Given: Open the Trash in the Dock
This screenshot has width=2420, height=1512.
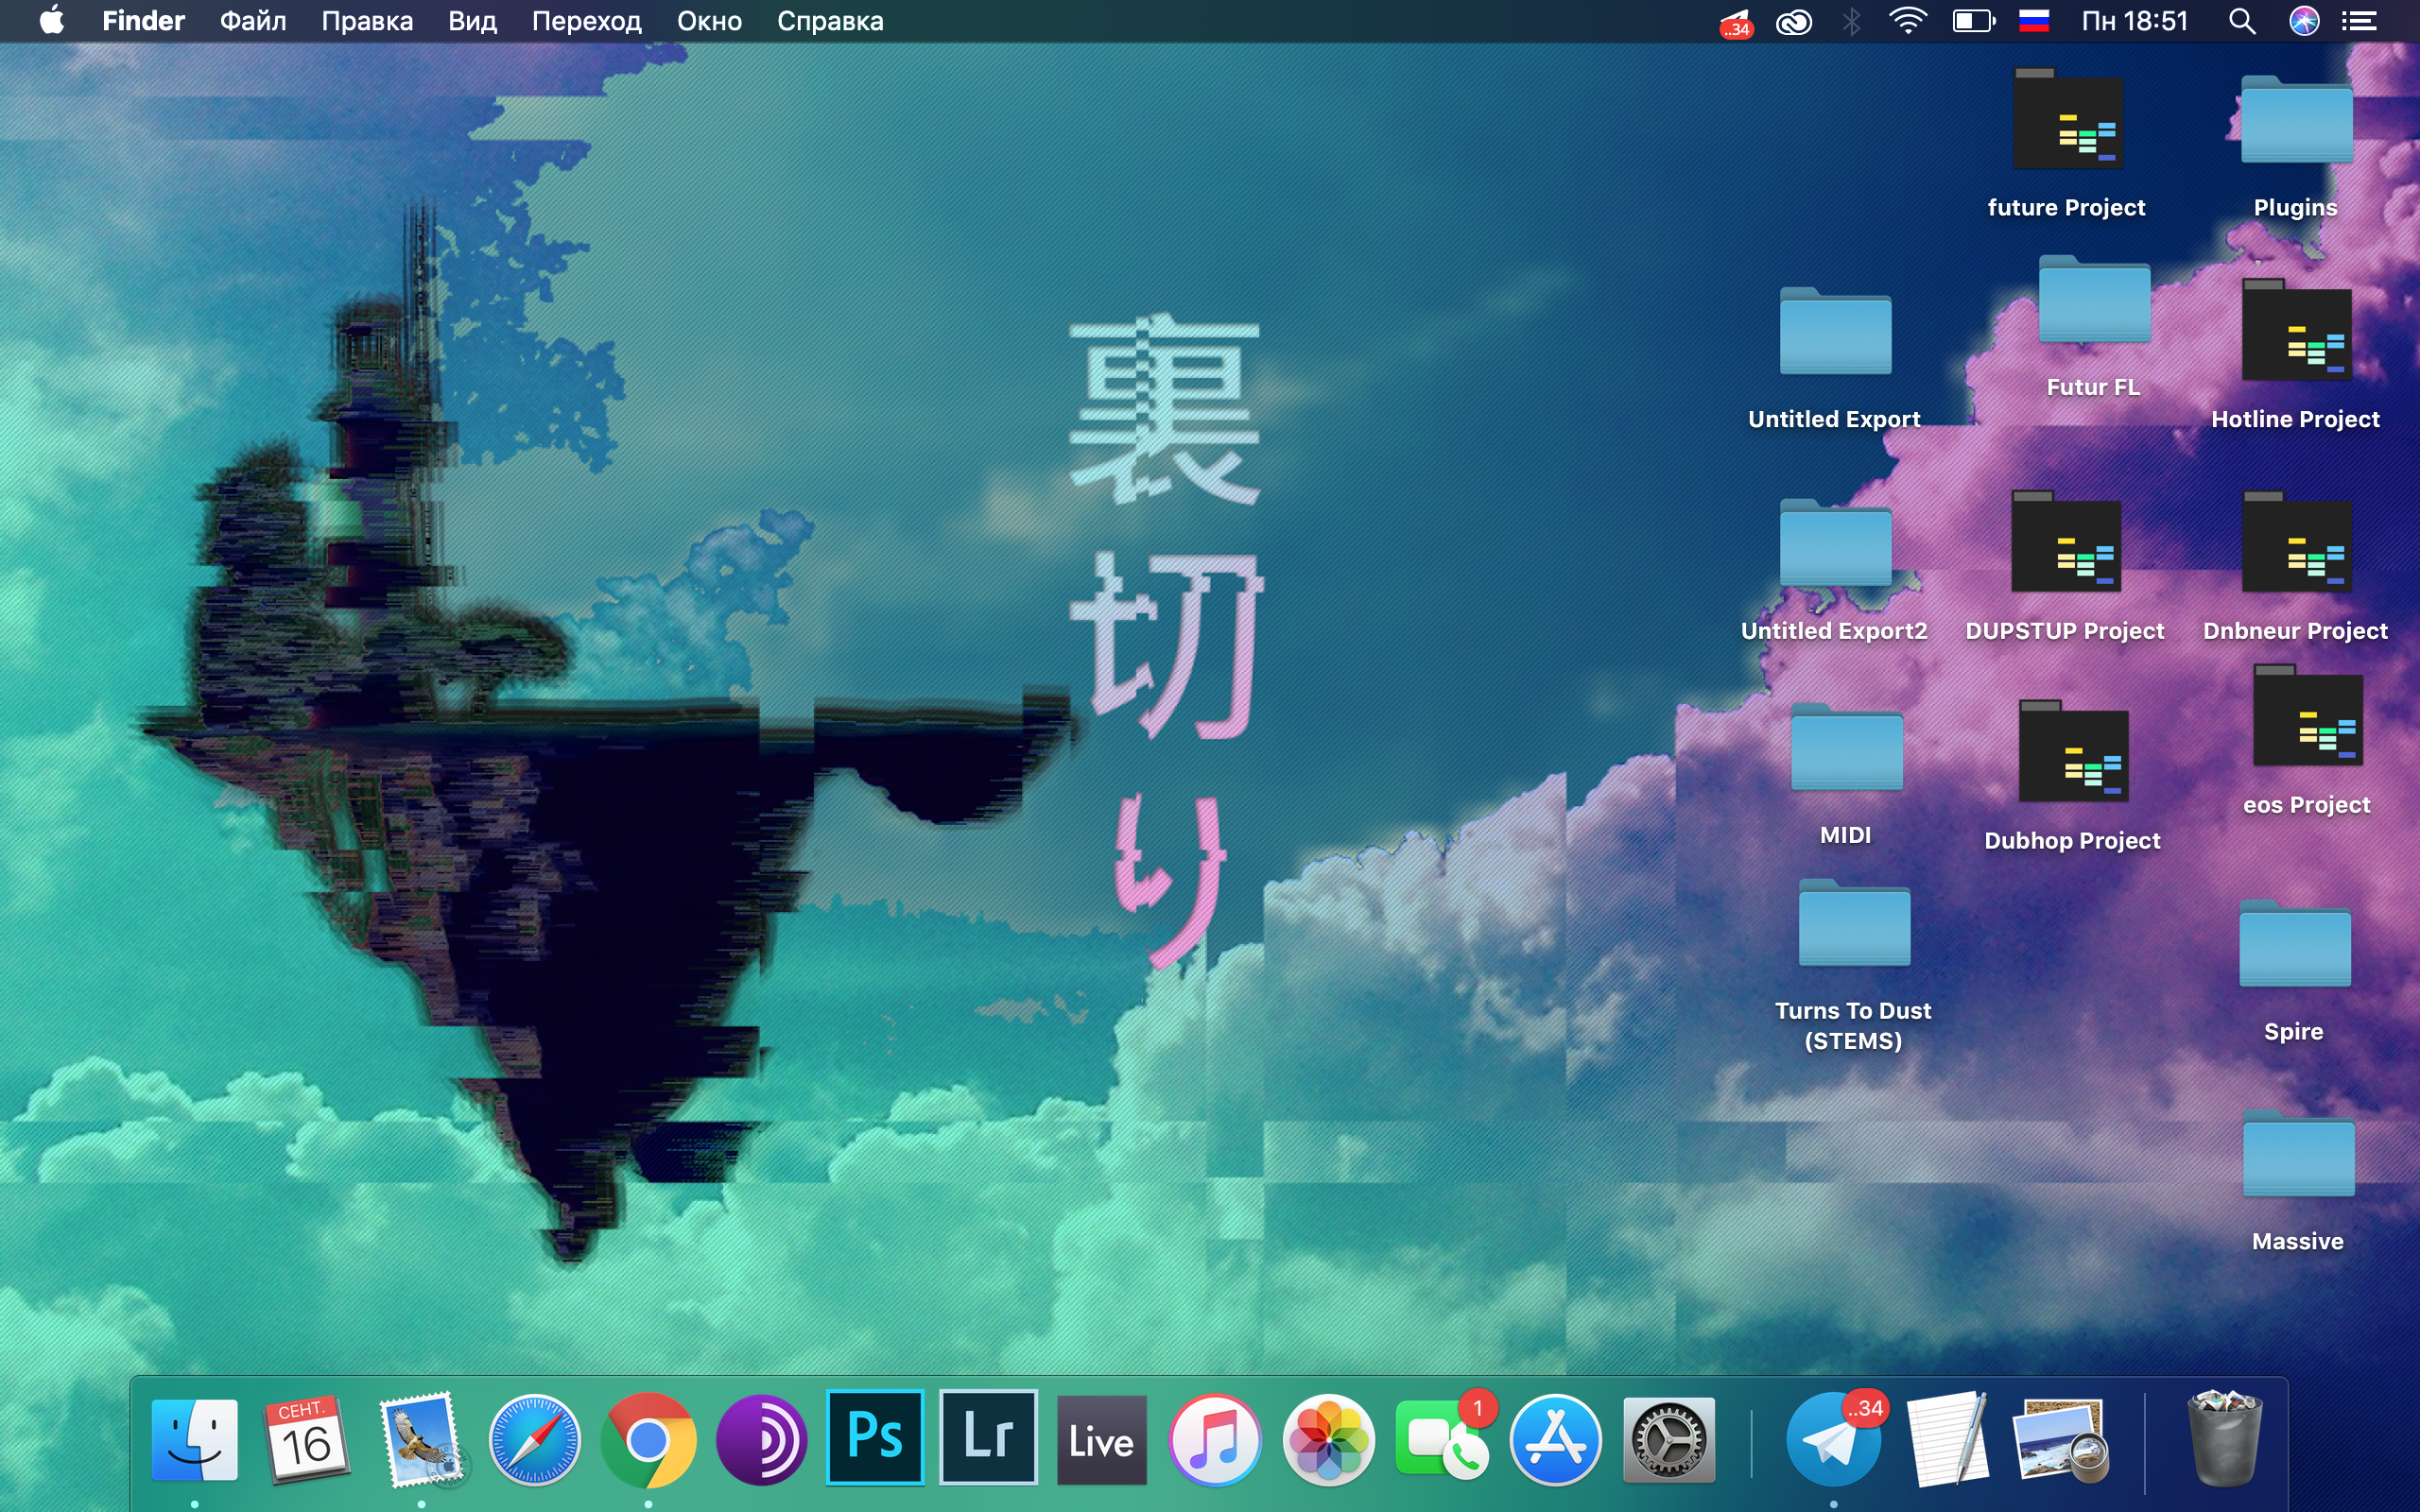Looking at the screenshot, I should tap(2224, 1439).
